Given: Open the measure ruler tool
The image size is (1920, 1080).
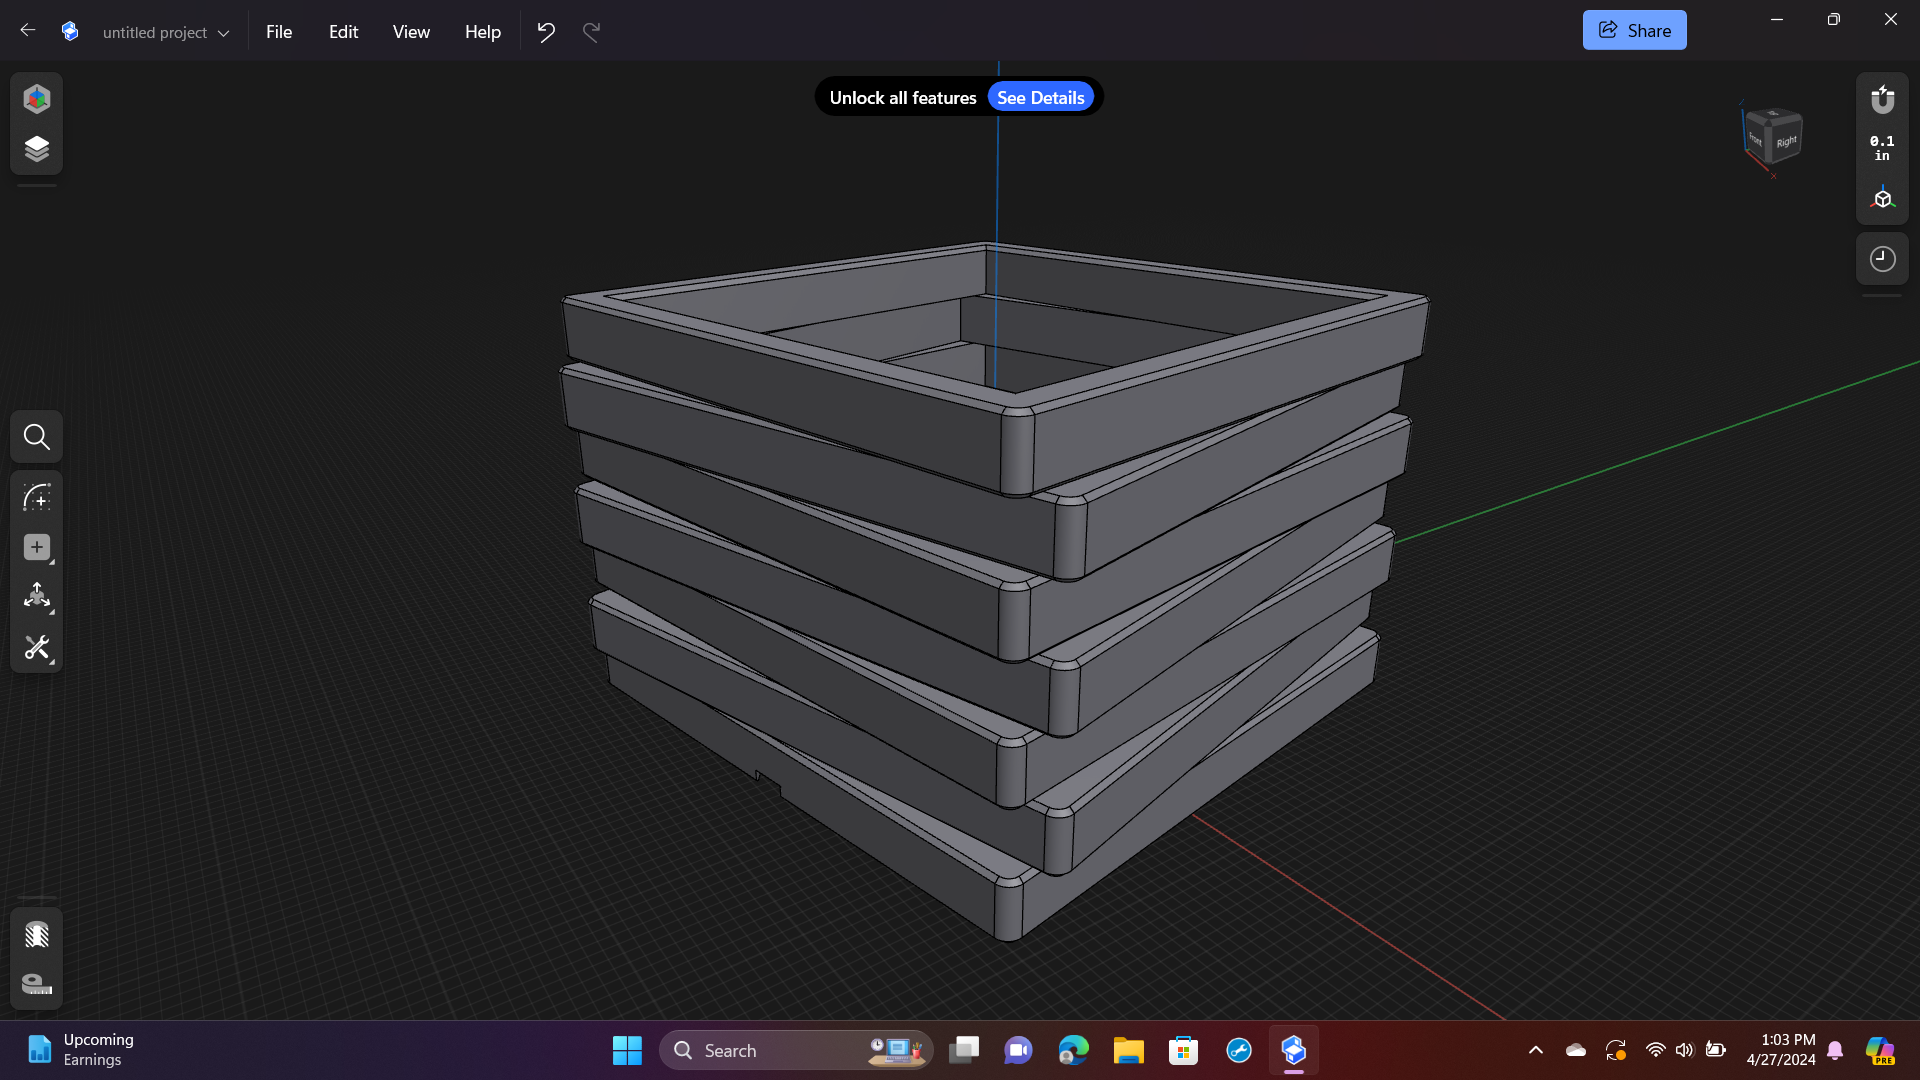Looking at the screenshot, I should pos(36,985).
